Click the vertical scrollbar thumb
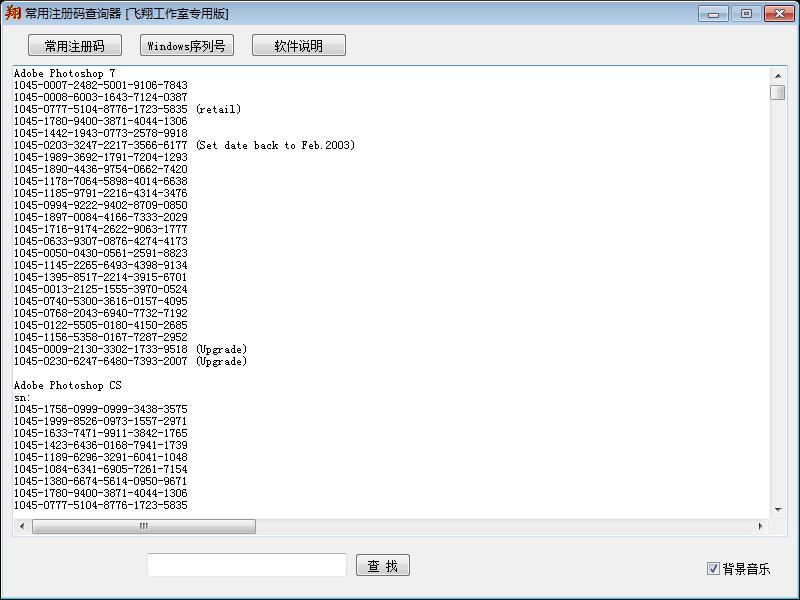 (x=777, y=93)
